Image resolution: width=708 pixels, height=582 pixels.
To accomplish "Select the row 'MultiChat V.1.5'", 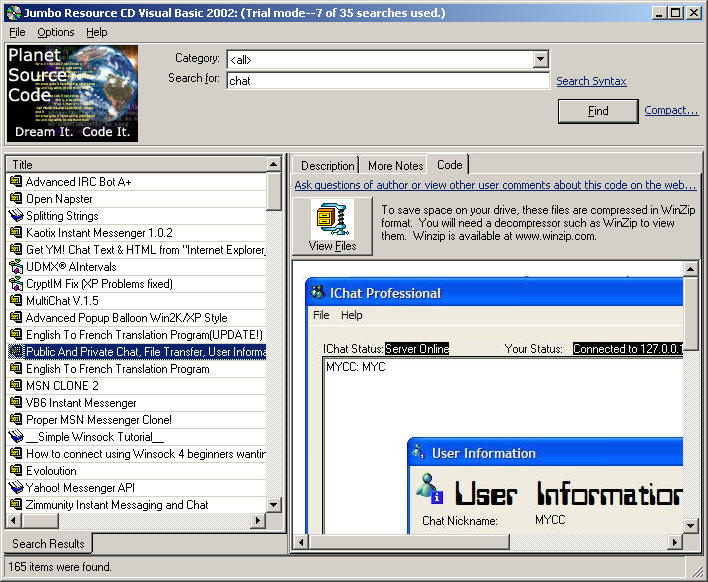I will click(x=136, y=301).
